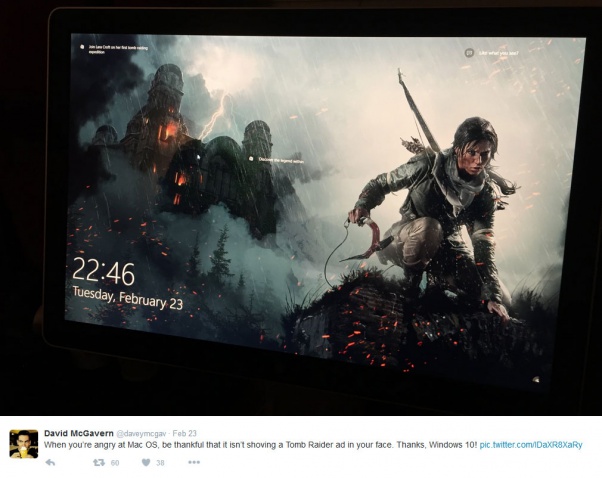The width and height of the screenshot is (602, 478).
Task: Click the 22:46 lock screen clock
Action: pos(104,272)
